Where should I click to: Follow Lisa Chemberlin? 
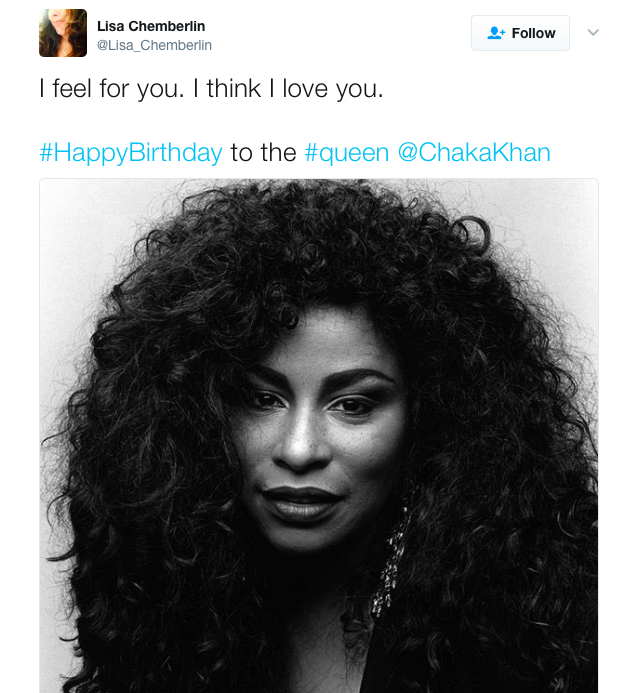tap(520, 33)
